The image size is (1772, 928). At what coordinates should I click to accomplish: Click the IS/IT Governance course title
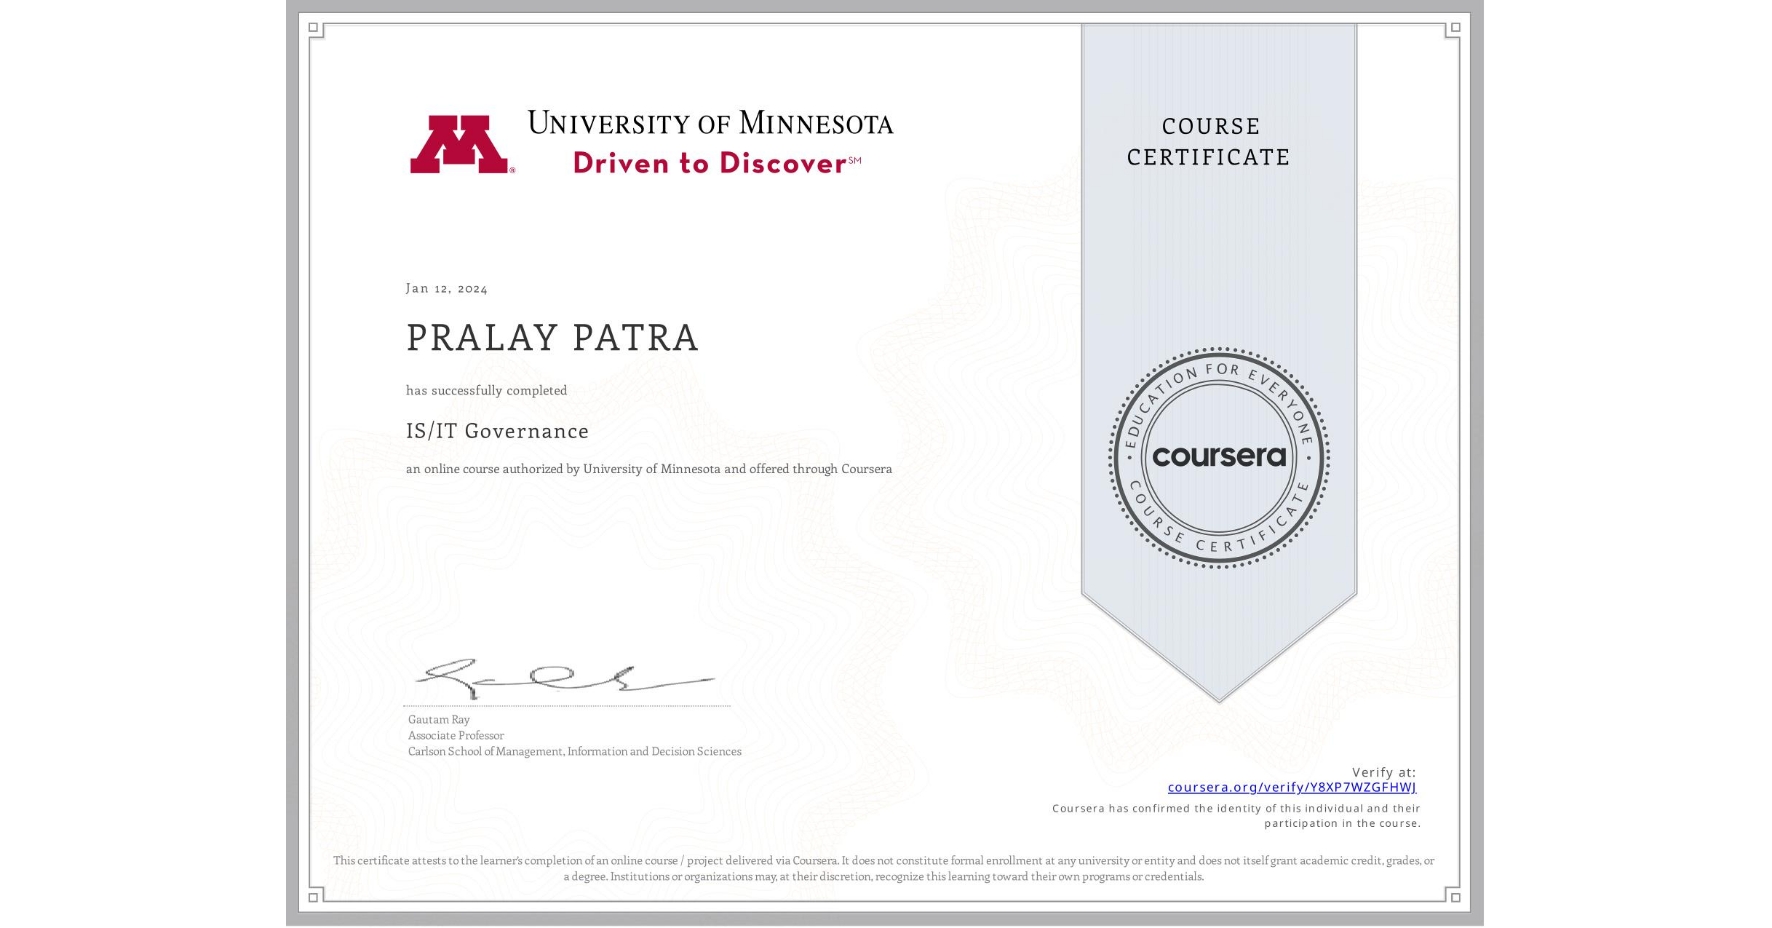click(496, 431)
